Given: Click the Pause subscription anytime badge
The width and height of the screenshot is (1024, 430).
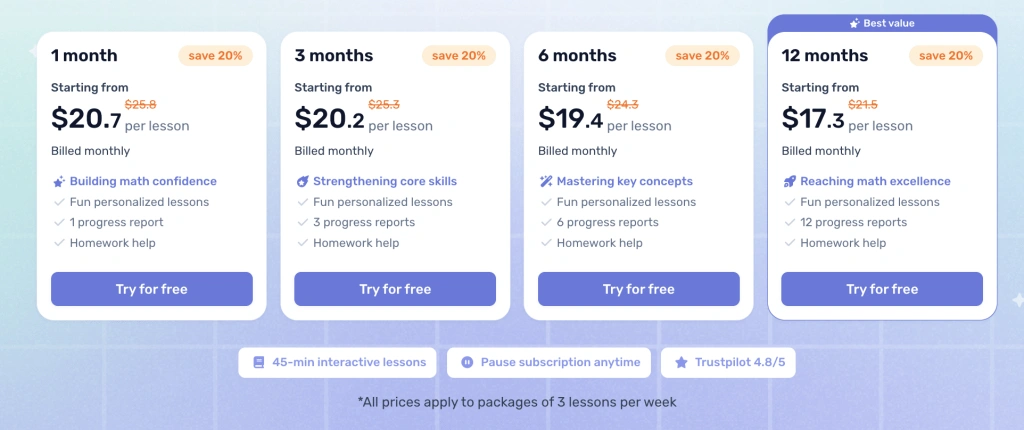Looking at the screenshot, I should (549, 362).
